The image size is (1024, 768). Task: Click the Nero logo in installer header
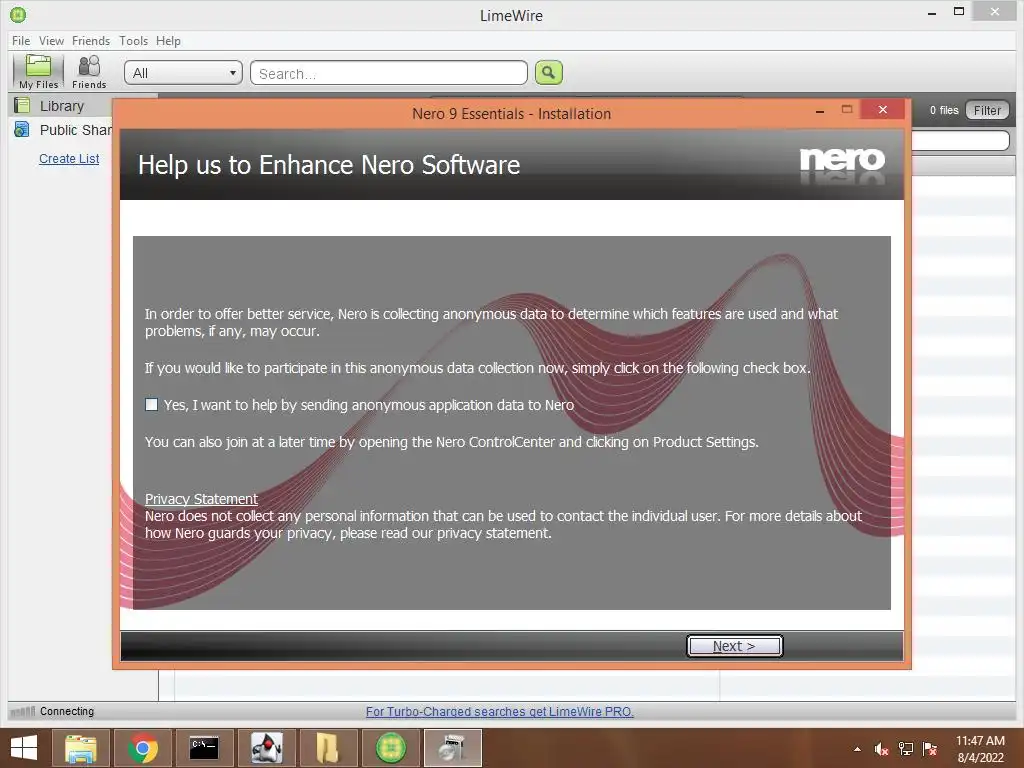pos(842,160)
